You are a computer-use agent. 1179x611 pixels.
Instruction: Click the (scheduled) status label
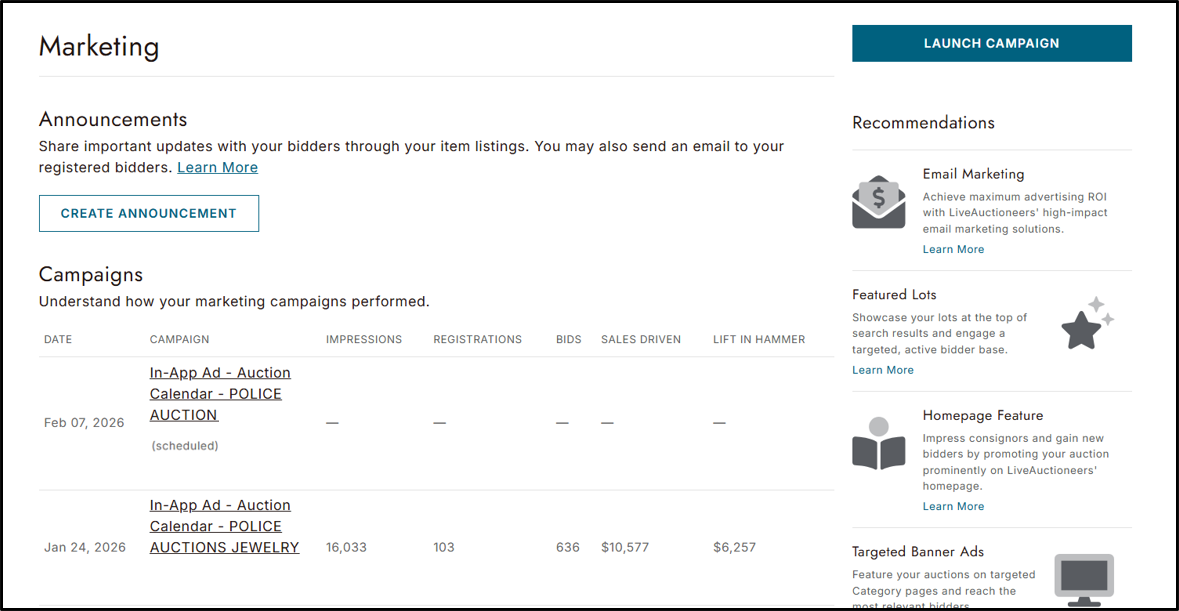185,446
